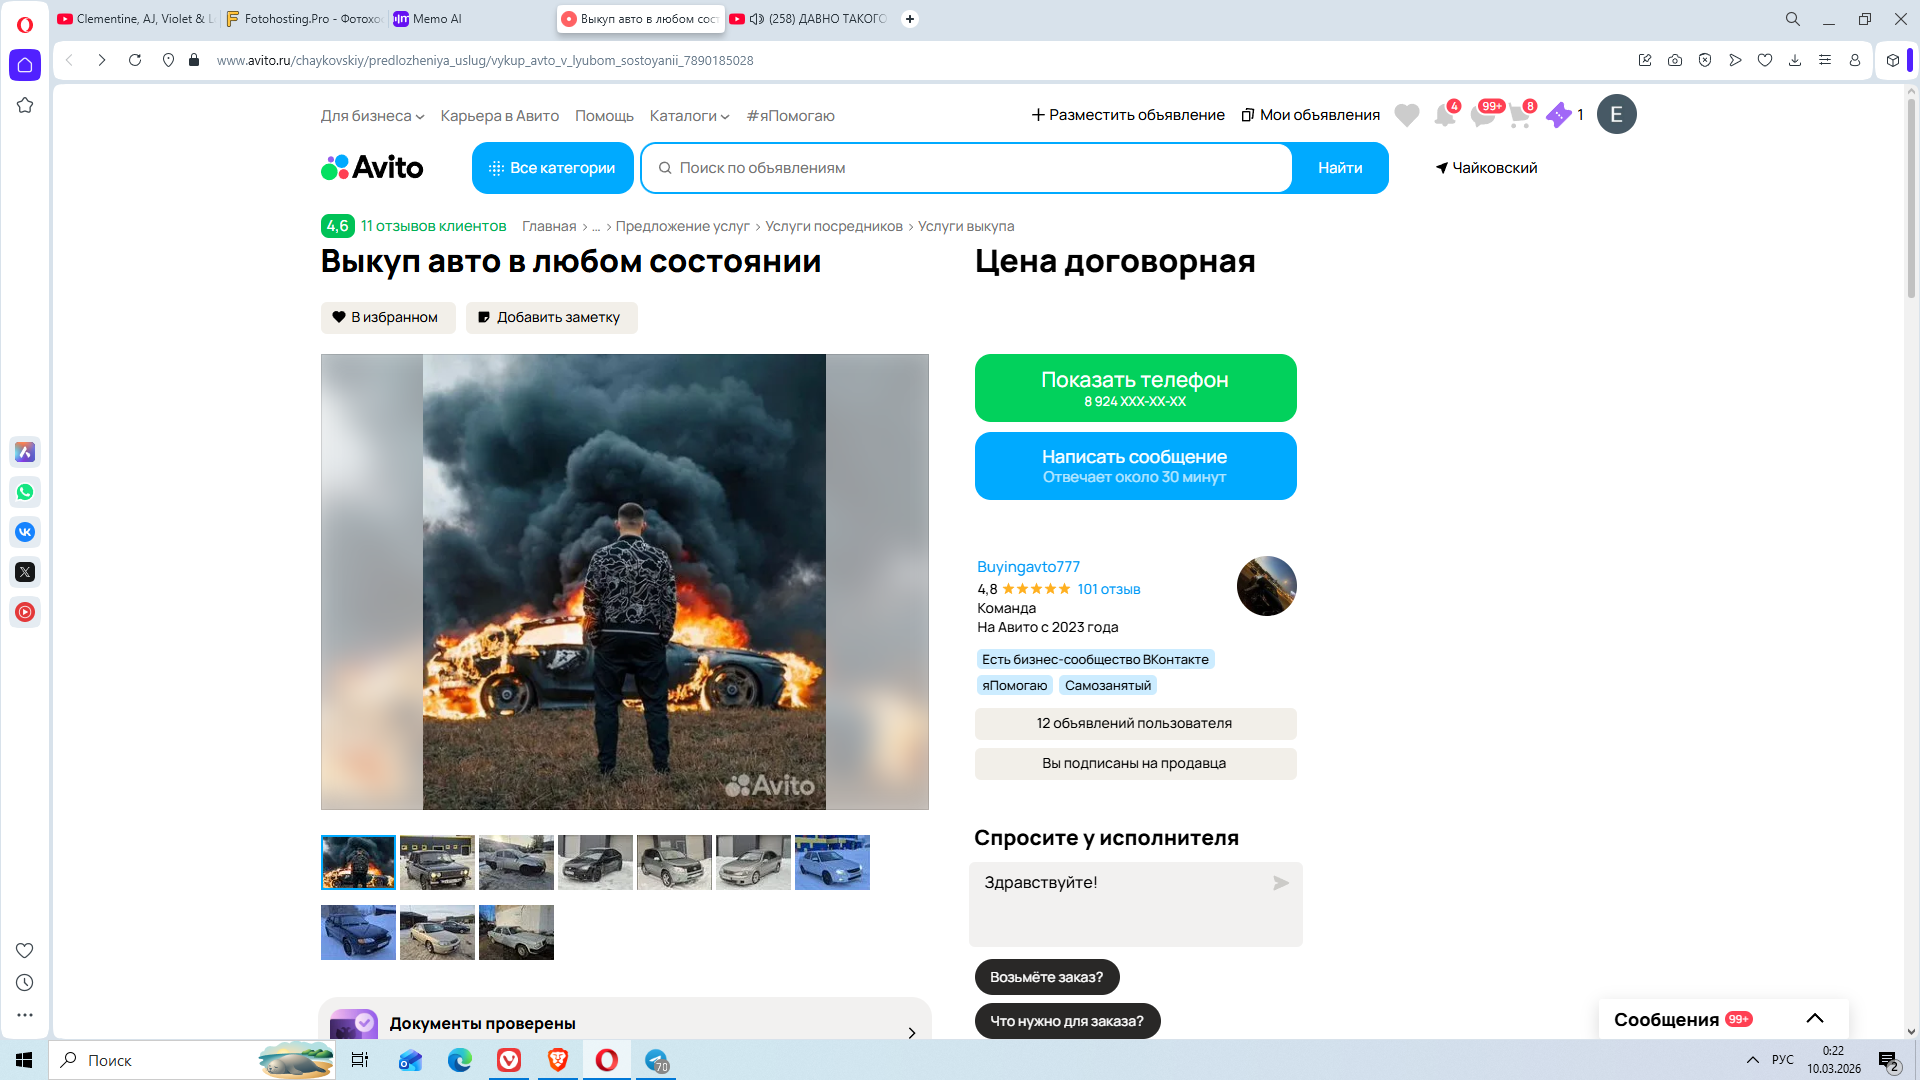1920x1080 pixels.
Task: Expand the 'Сообщения' chat panel chevron
Action: tap(1814, 1019)
